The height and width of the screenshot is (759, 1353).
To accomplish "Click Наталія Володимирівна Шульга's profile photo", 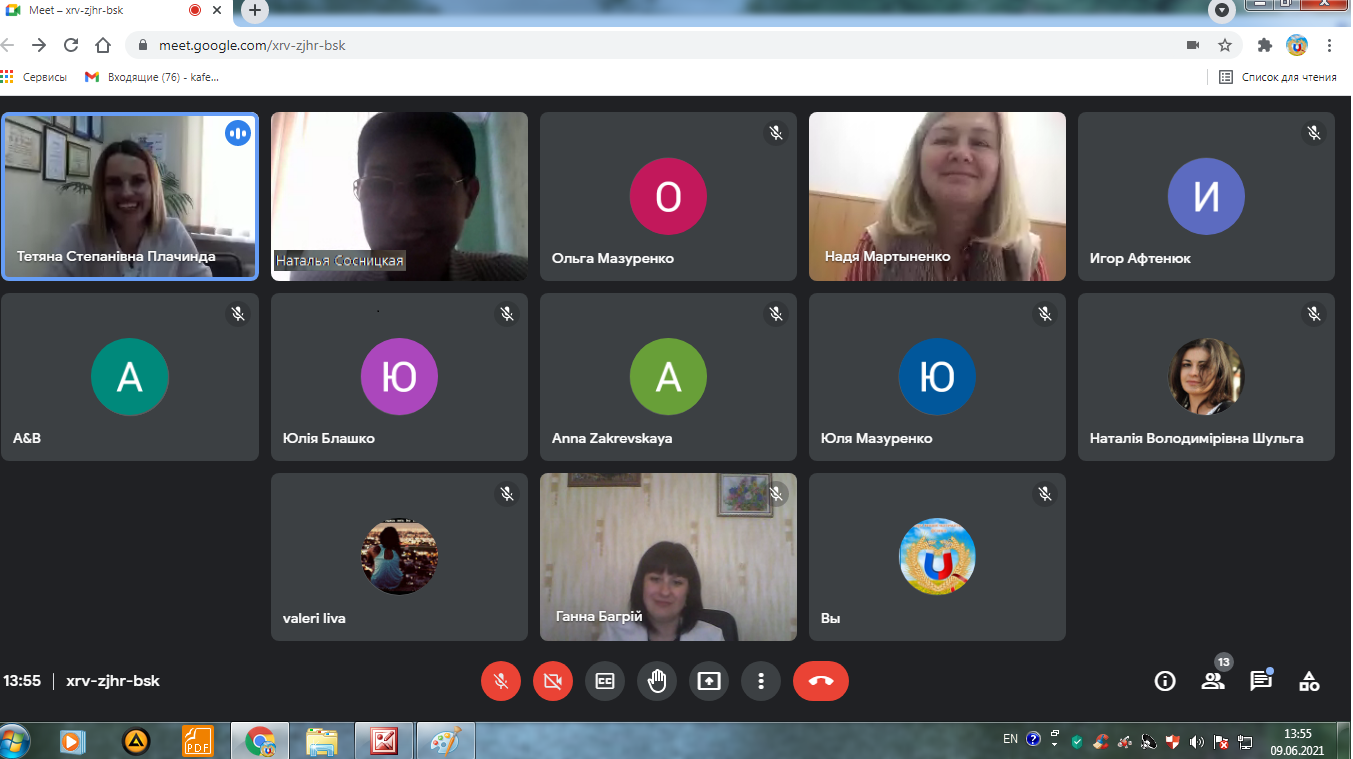I will tap(1206, 377).
